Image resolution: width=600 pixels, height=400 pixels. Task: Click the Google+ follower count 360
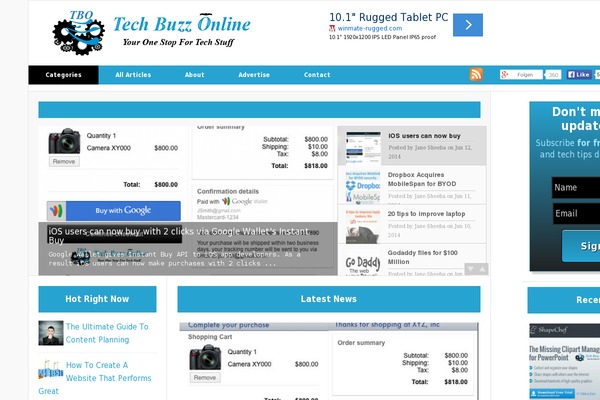click(553, 75)
